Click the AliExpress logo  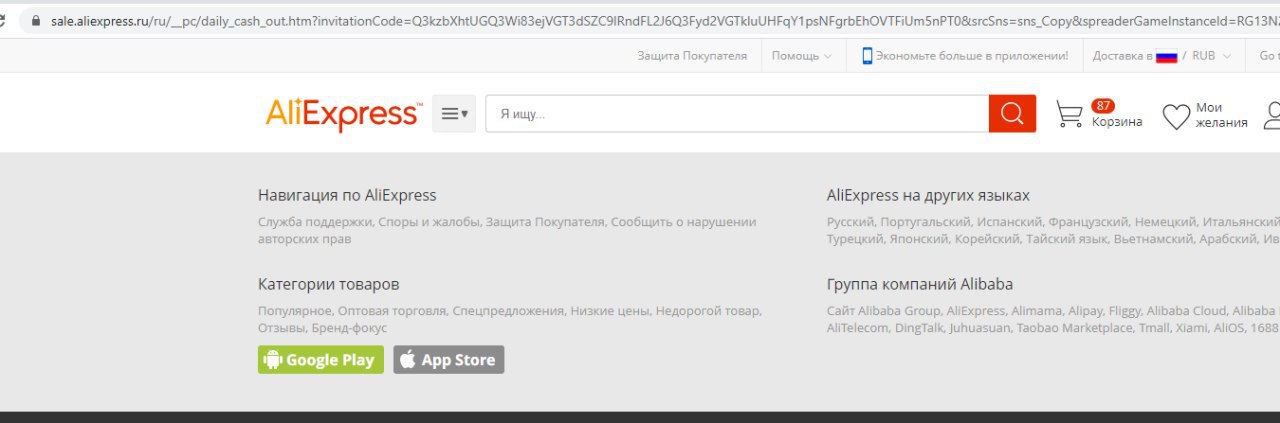pos(343,114)
